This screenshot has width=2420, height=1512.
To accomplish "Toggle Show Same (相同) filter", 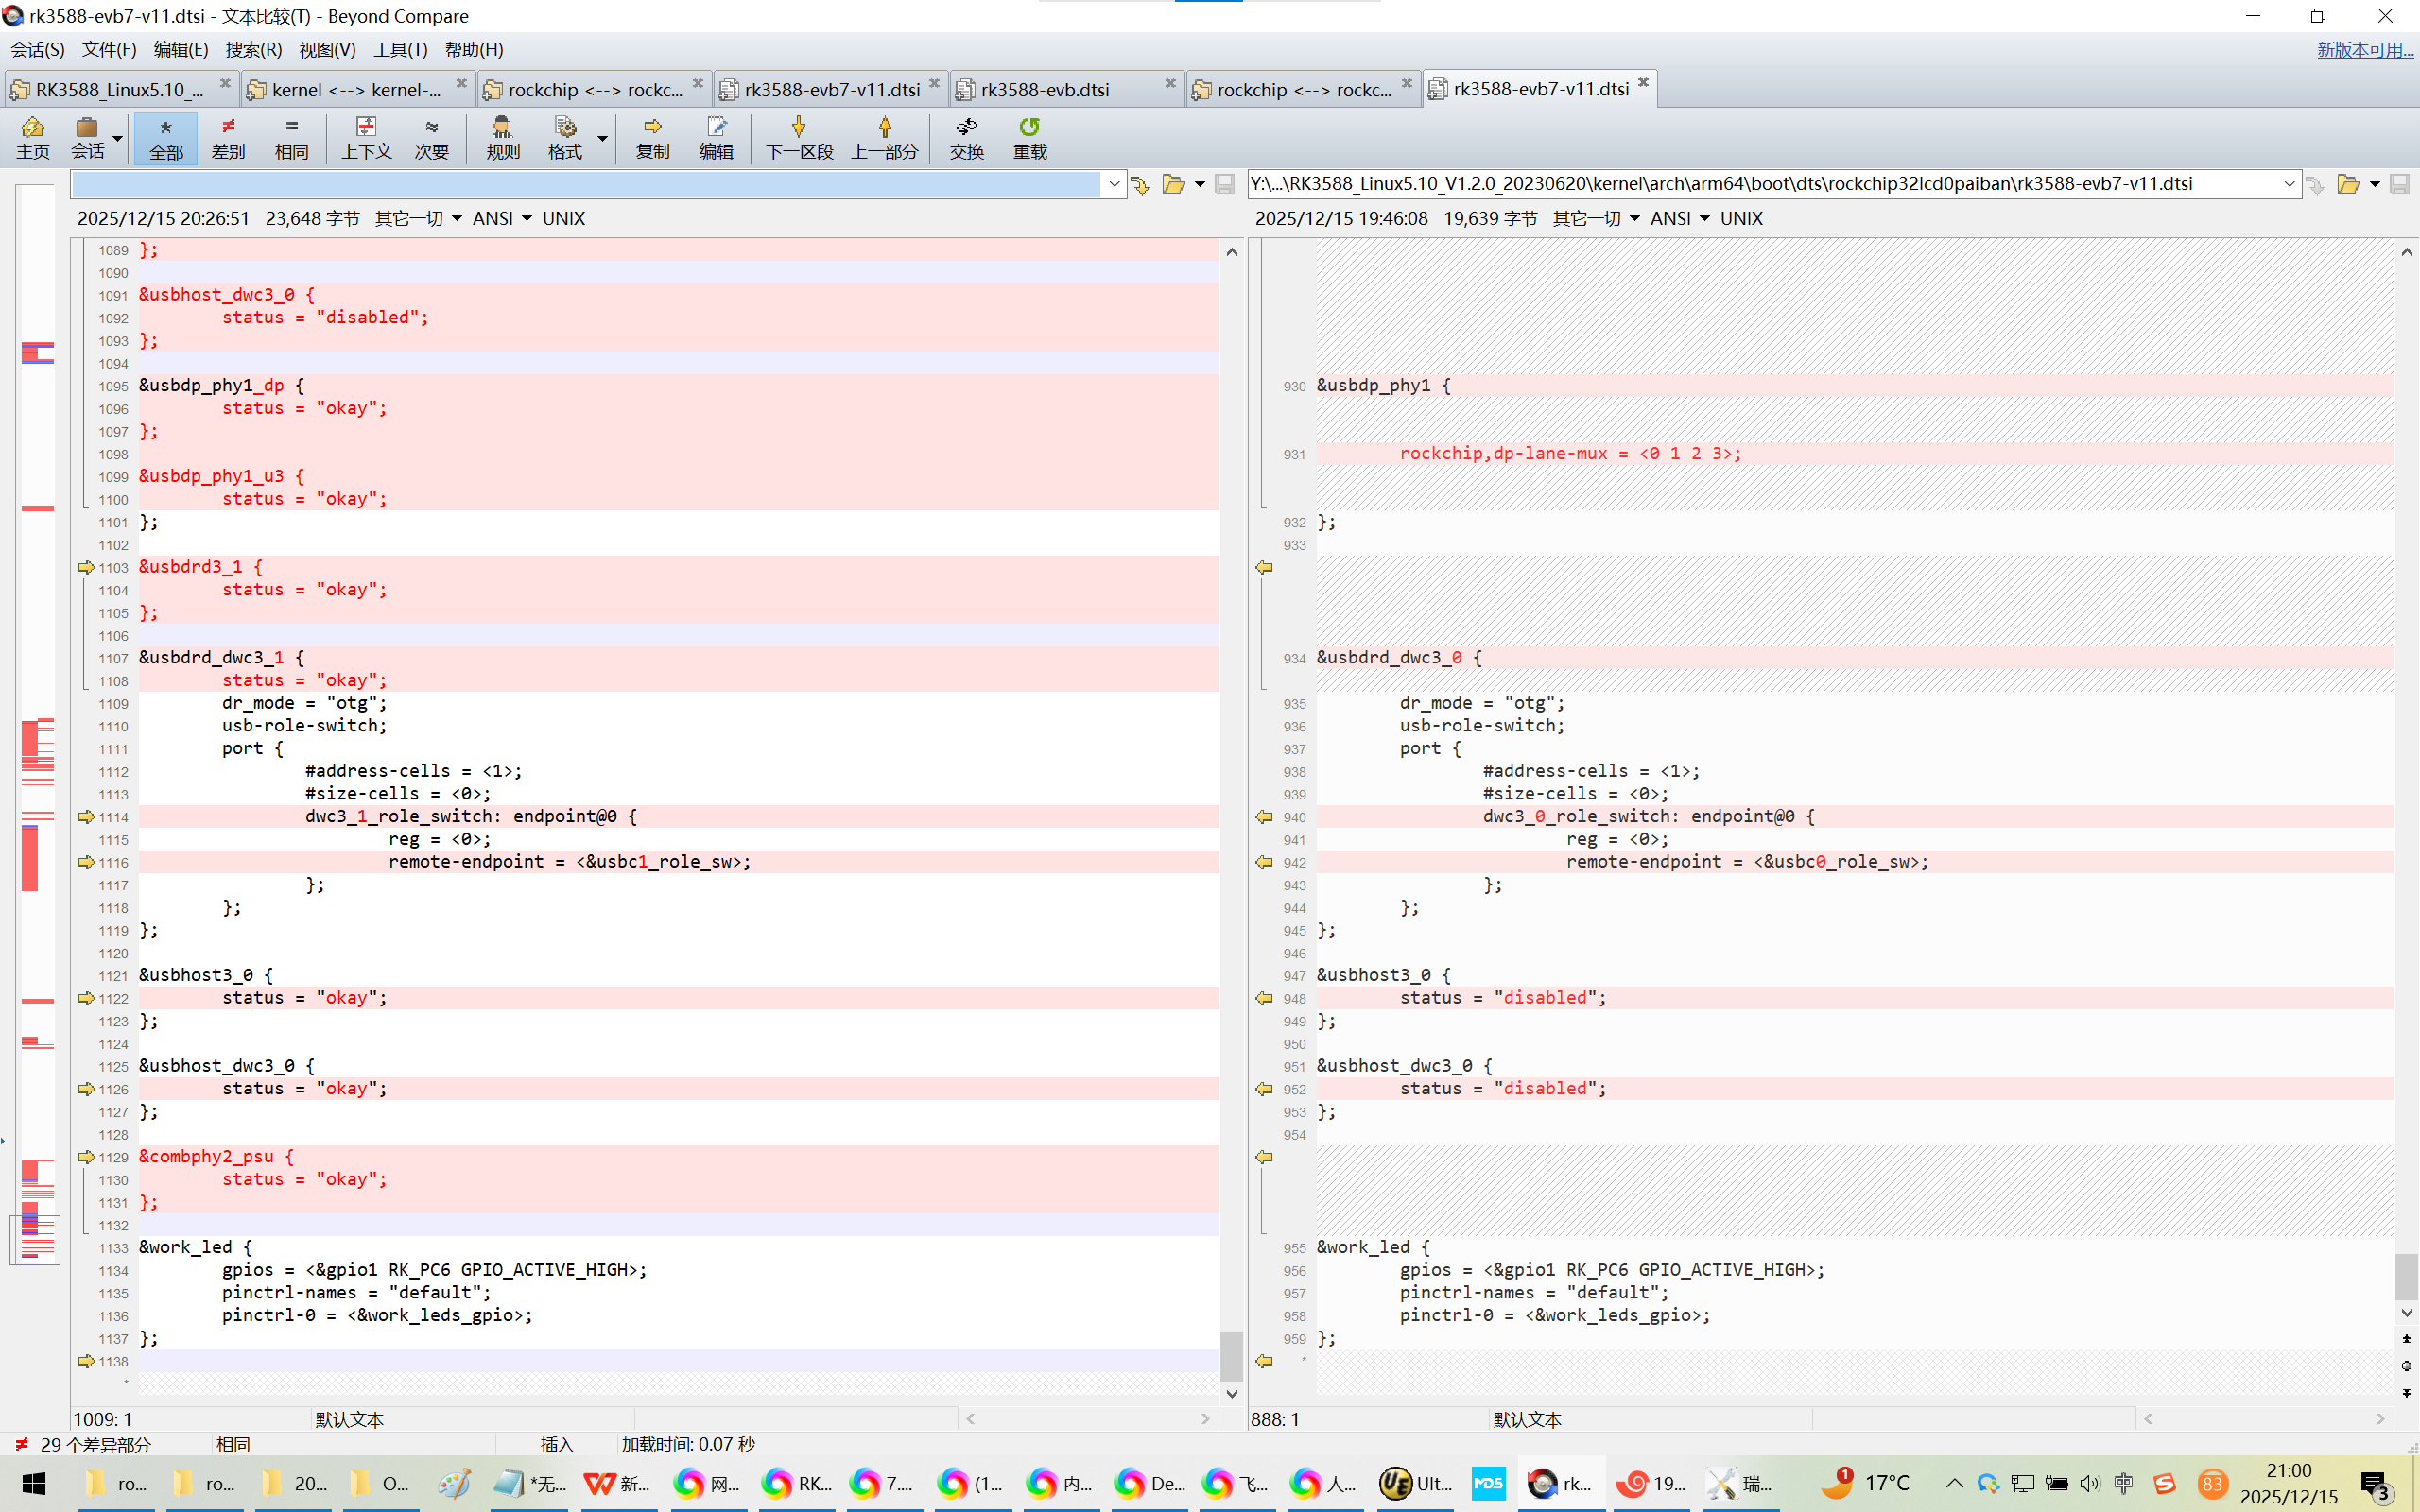I will pyautogui.click(x=291, y=137).
